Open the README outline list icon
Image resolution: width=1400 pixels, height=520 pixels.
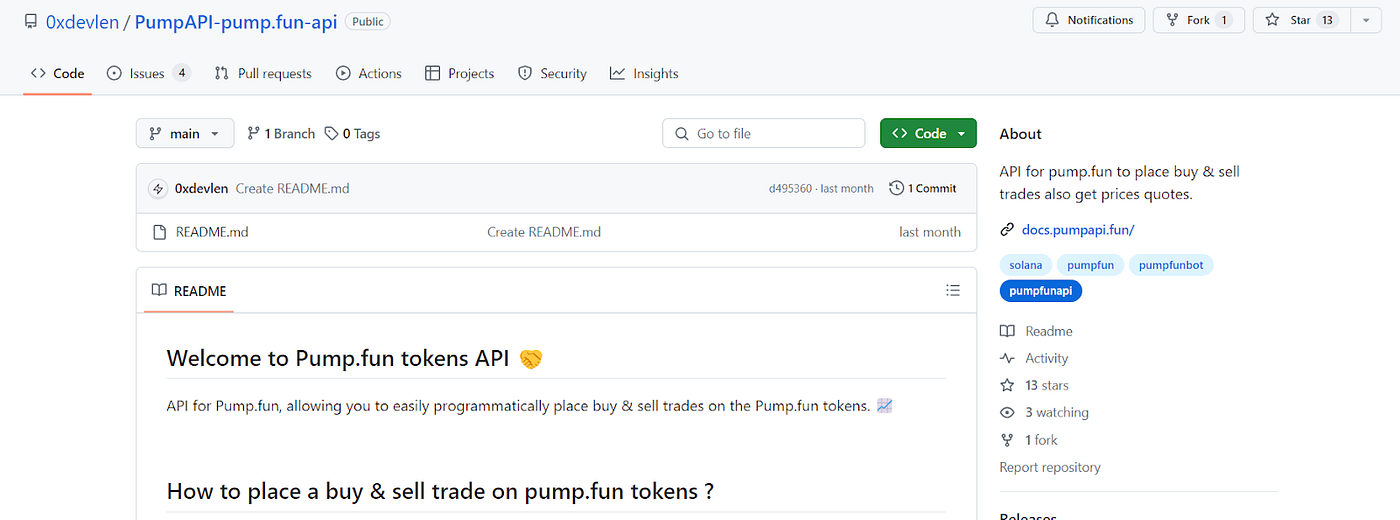tap(953, 290)
